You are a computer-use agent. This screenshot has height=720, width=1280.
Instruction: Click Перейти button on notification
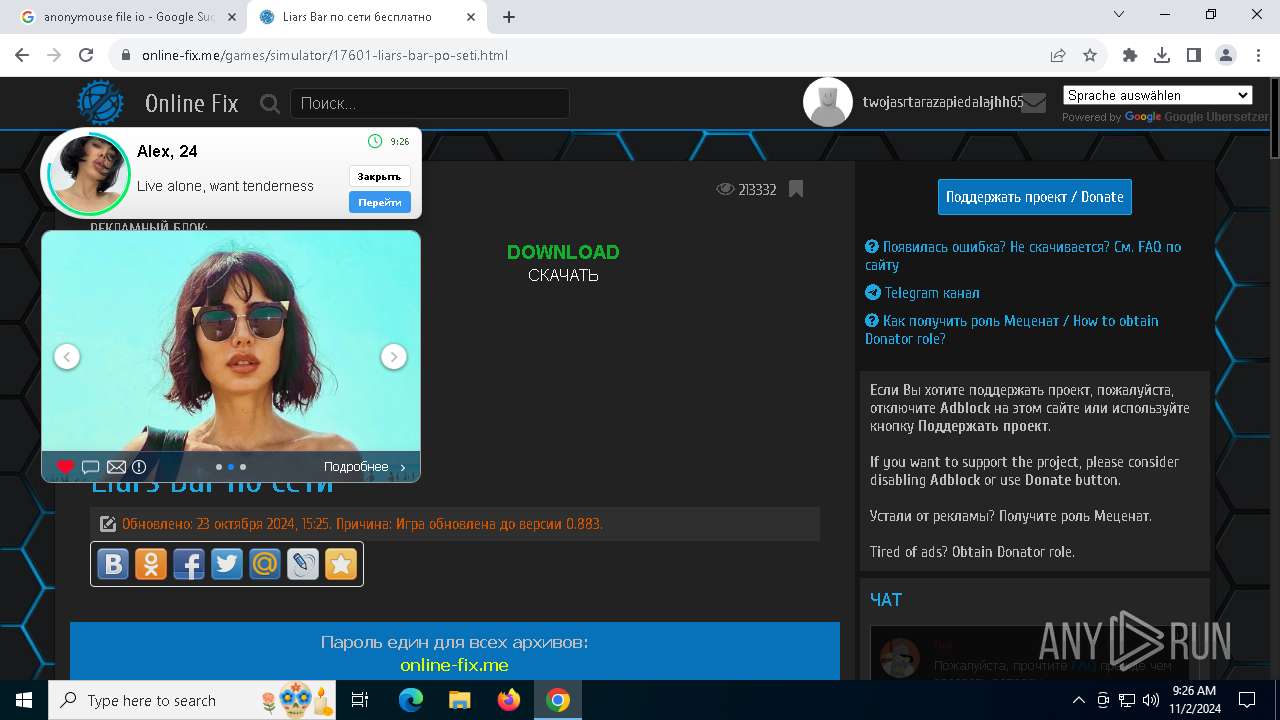[380, 202]
